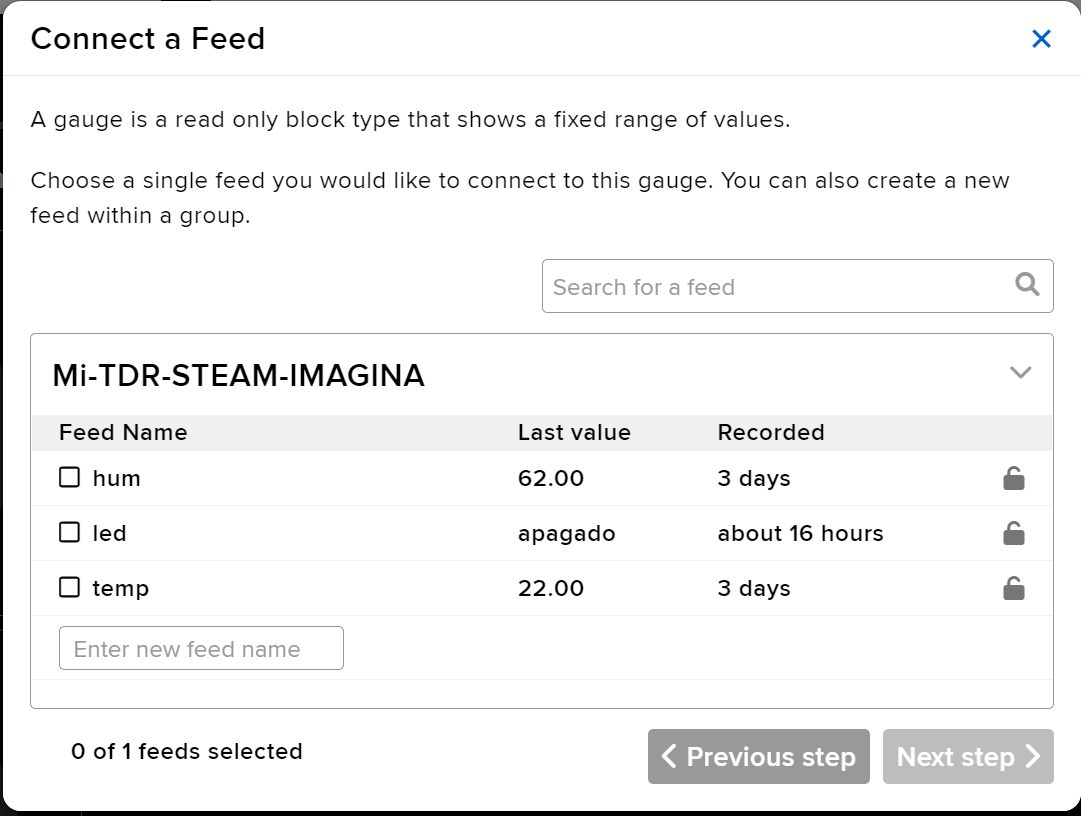1081x816 pixels.
Task: Focus the Search for a feed field
Action: (x=798, y=286)
